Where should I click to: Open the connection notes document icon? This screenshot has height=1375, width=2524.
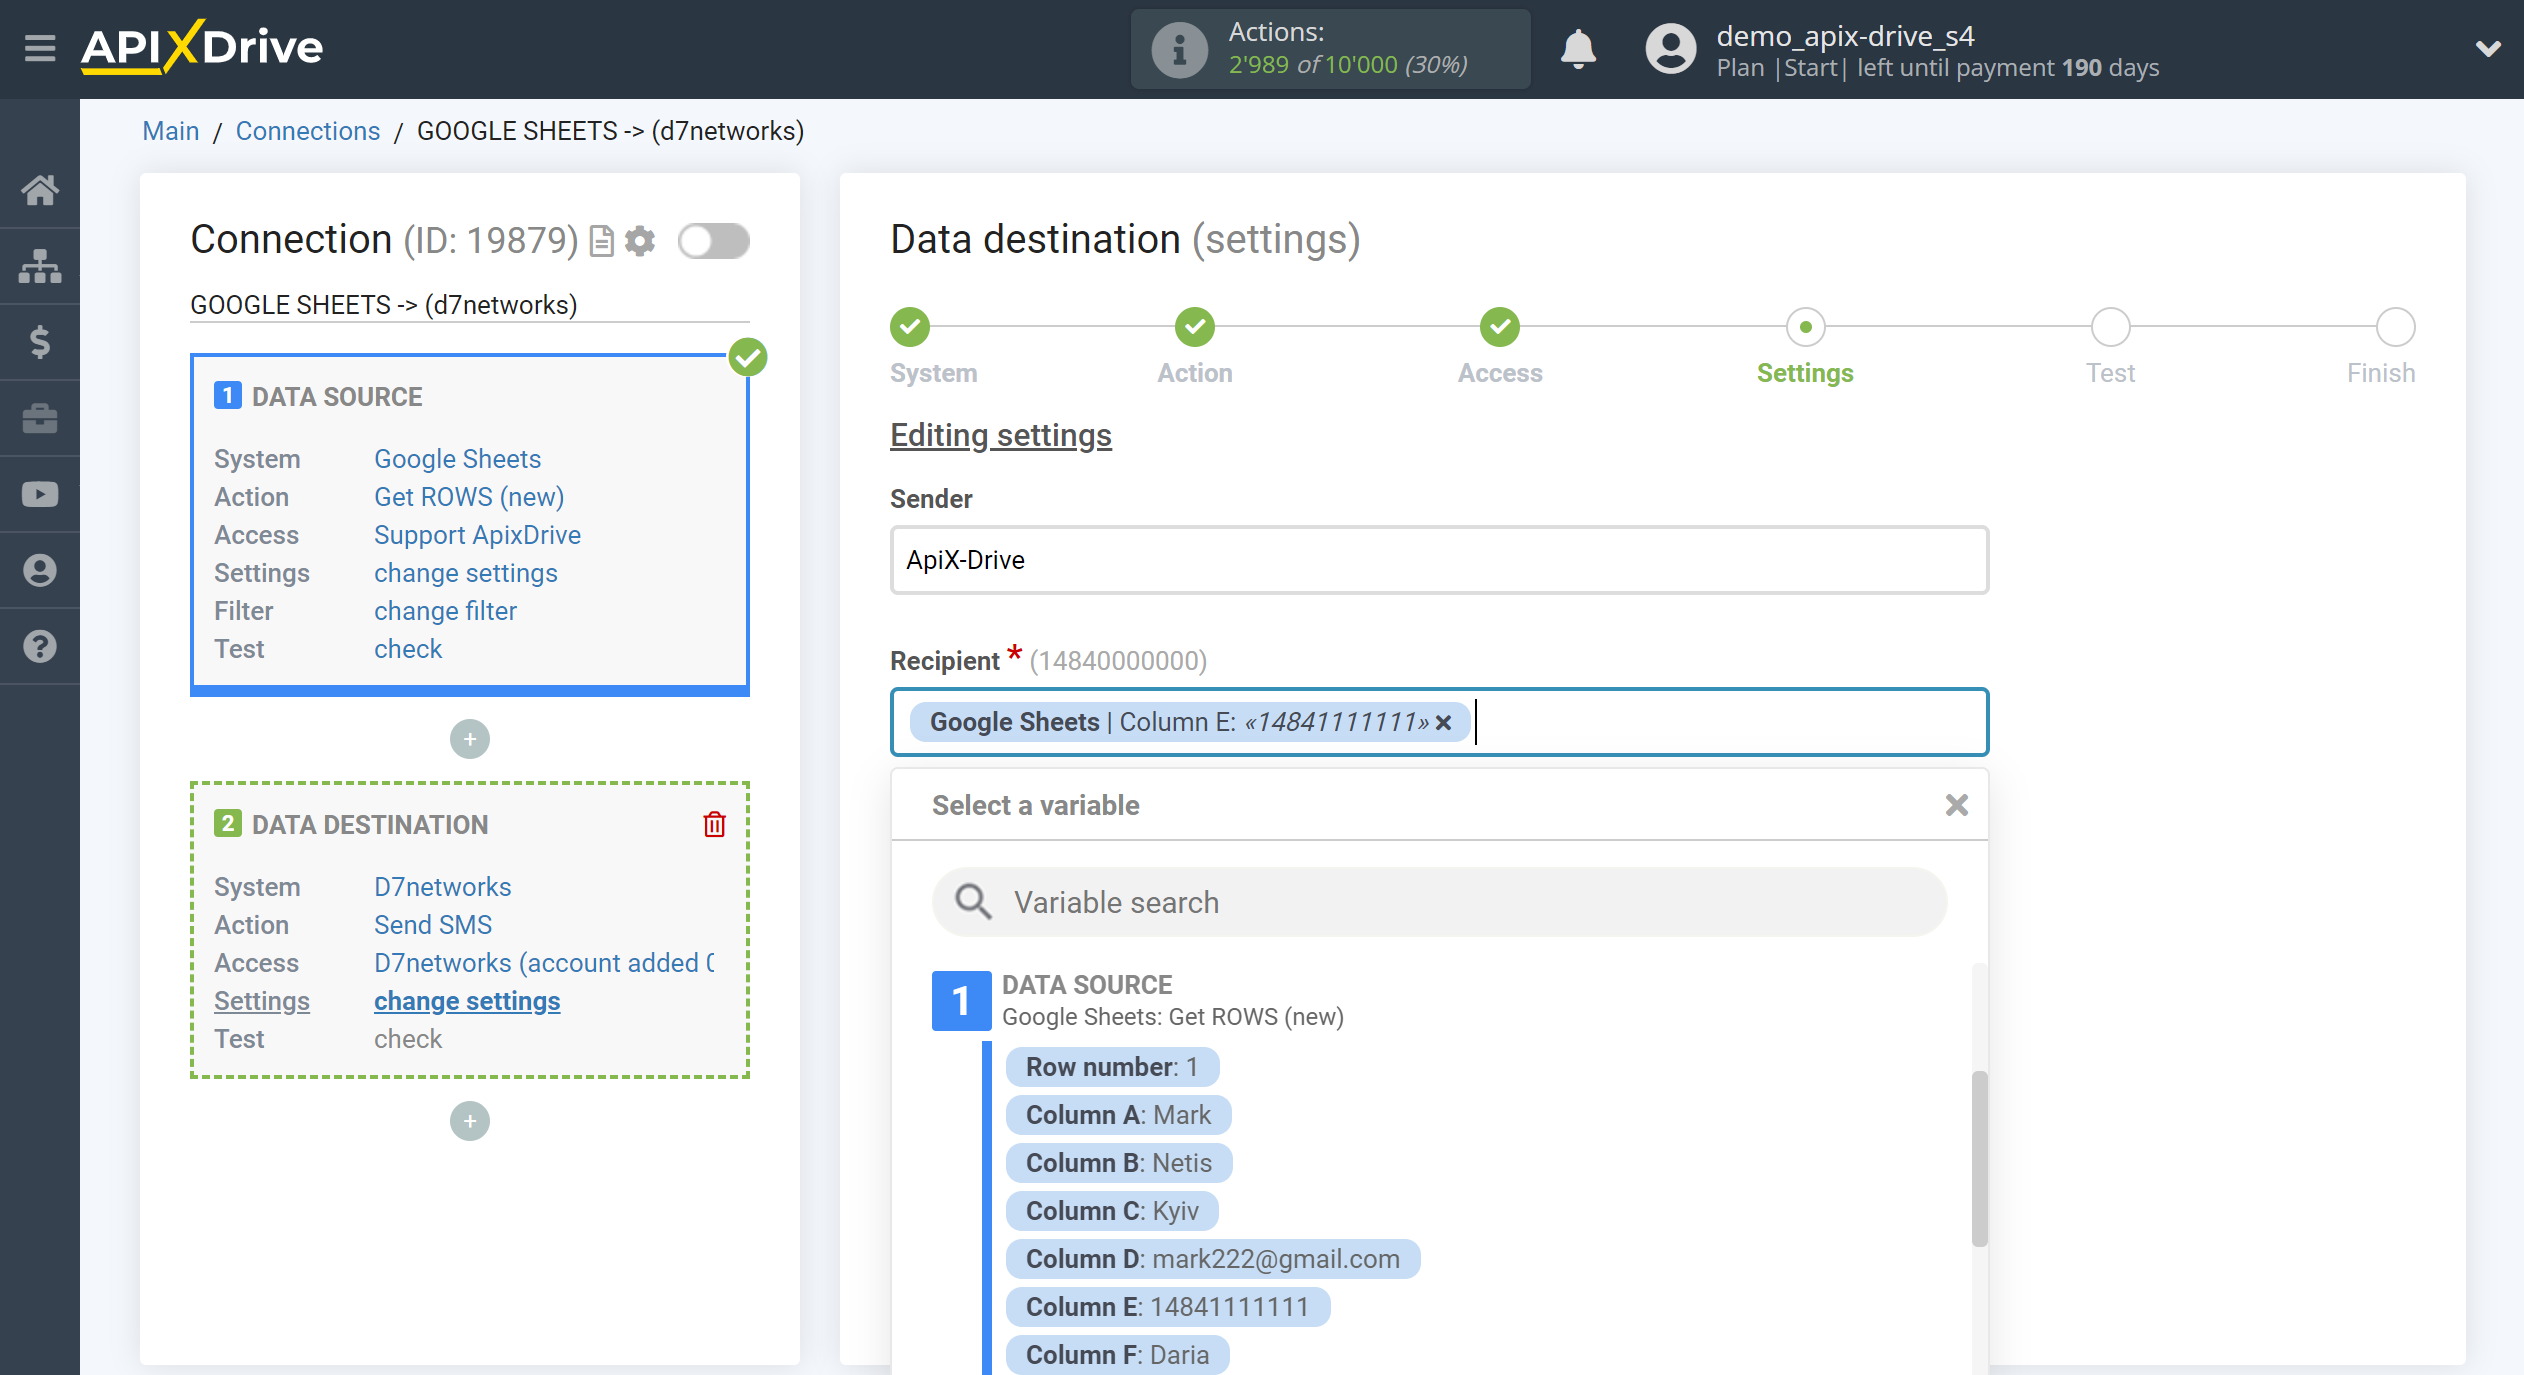(x=601, y=241)
